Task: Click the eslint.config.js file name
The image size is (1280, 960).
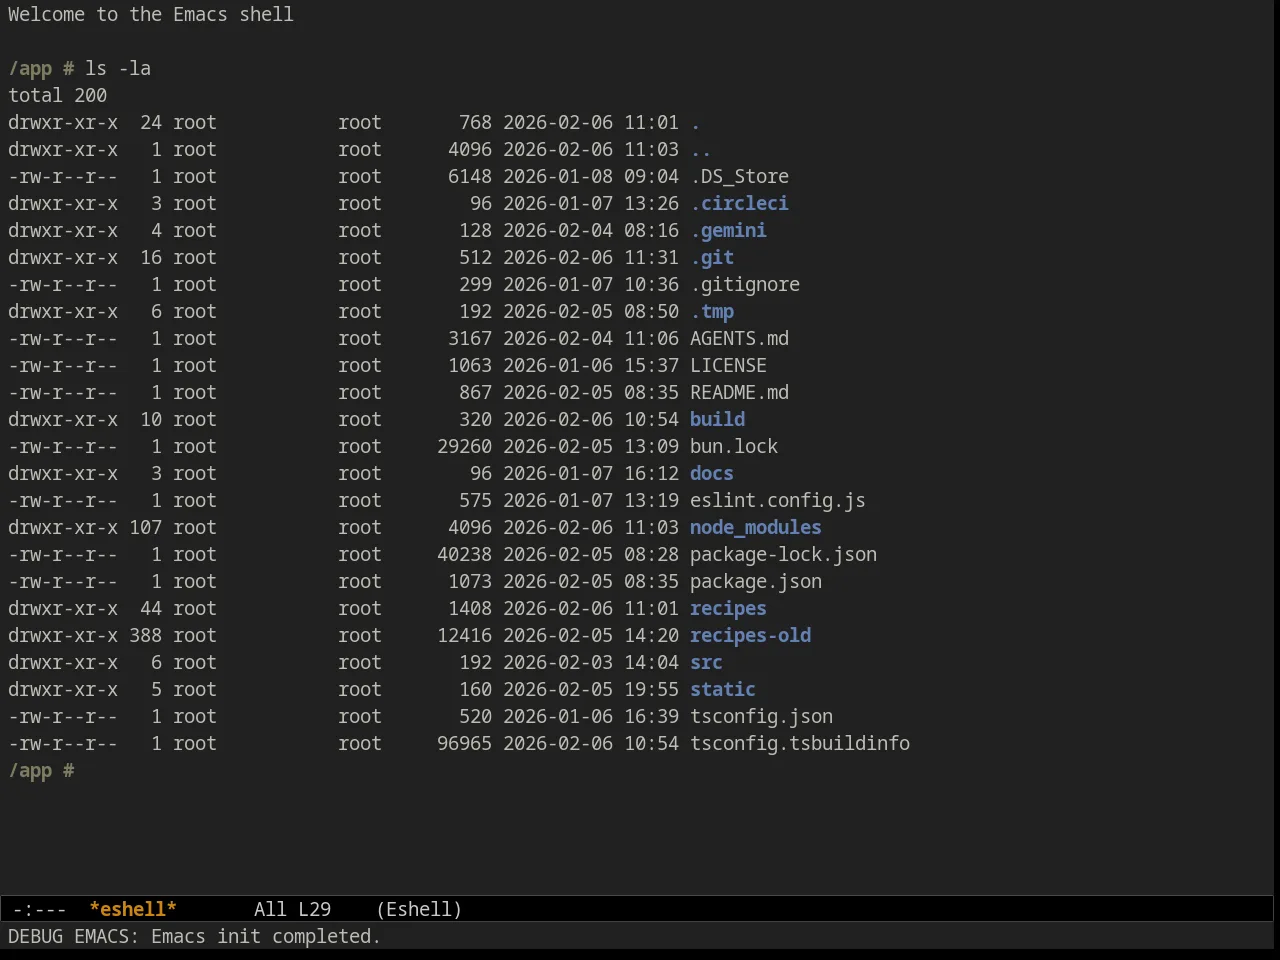Action: click(x=778, y=500)
